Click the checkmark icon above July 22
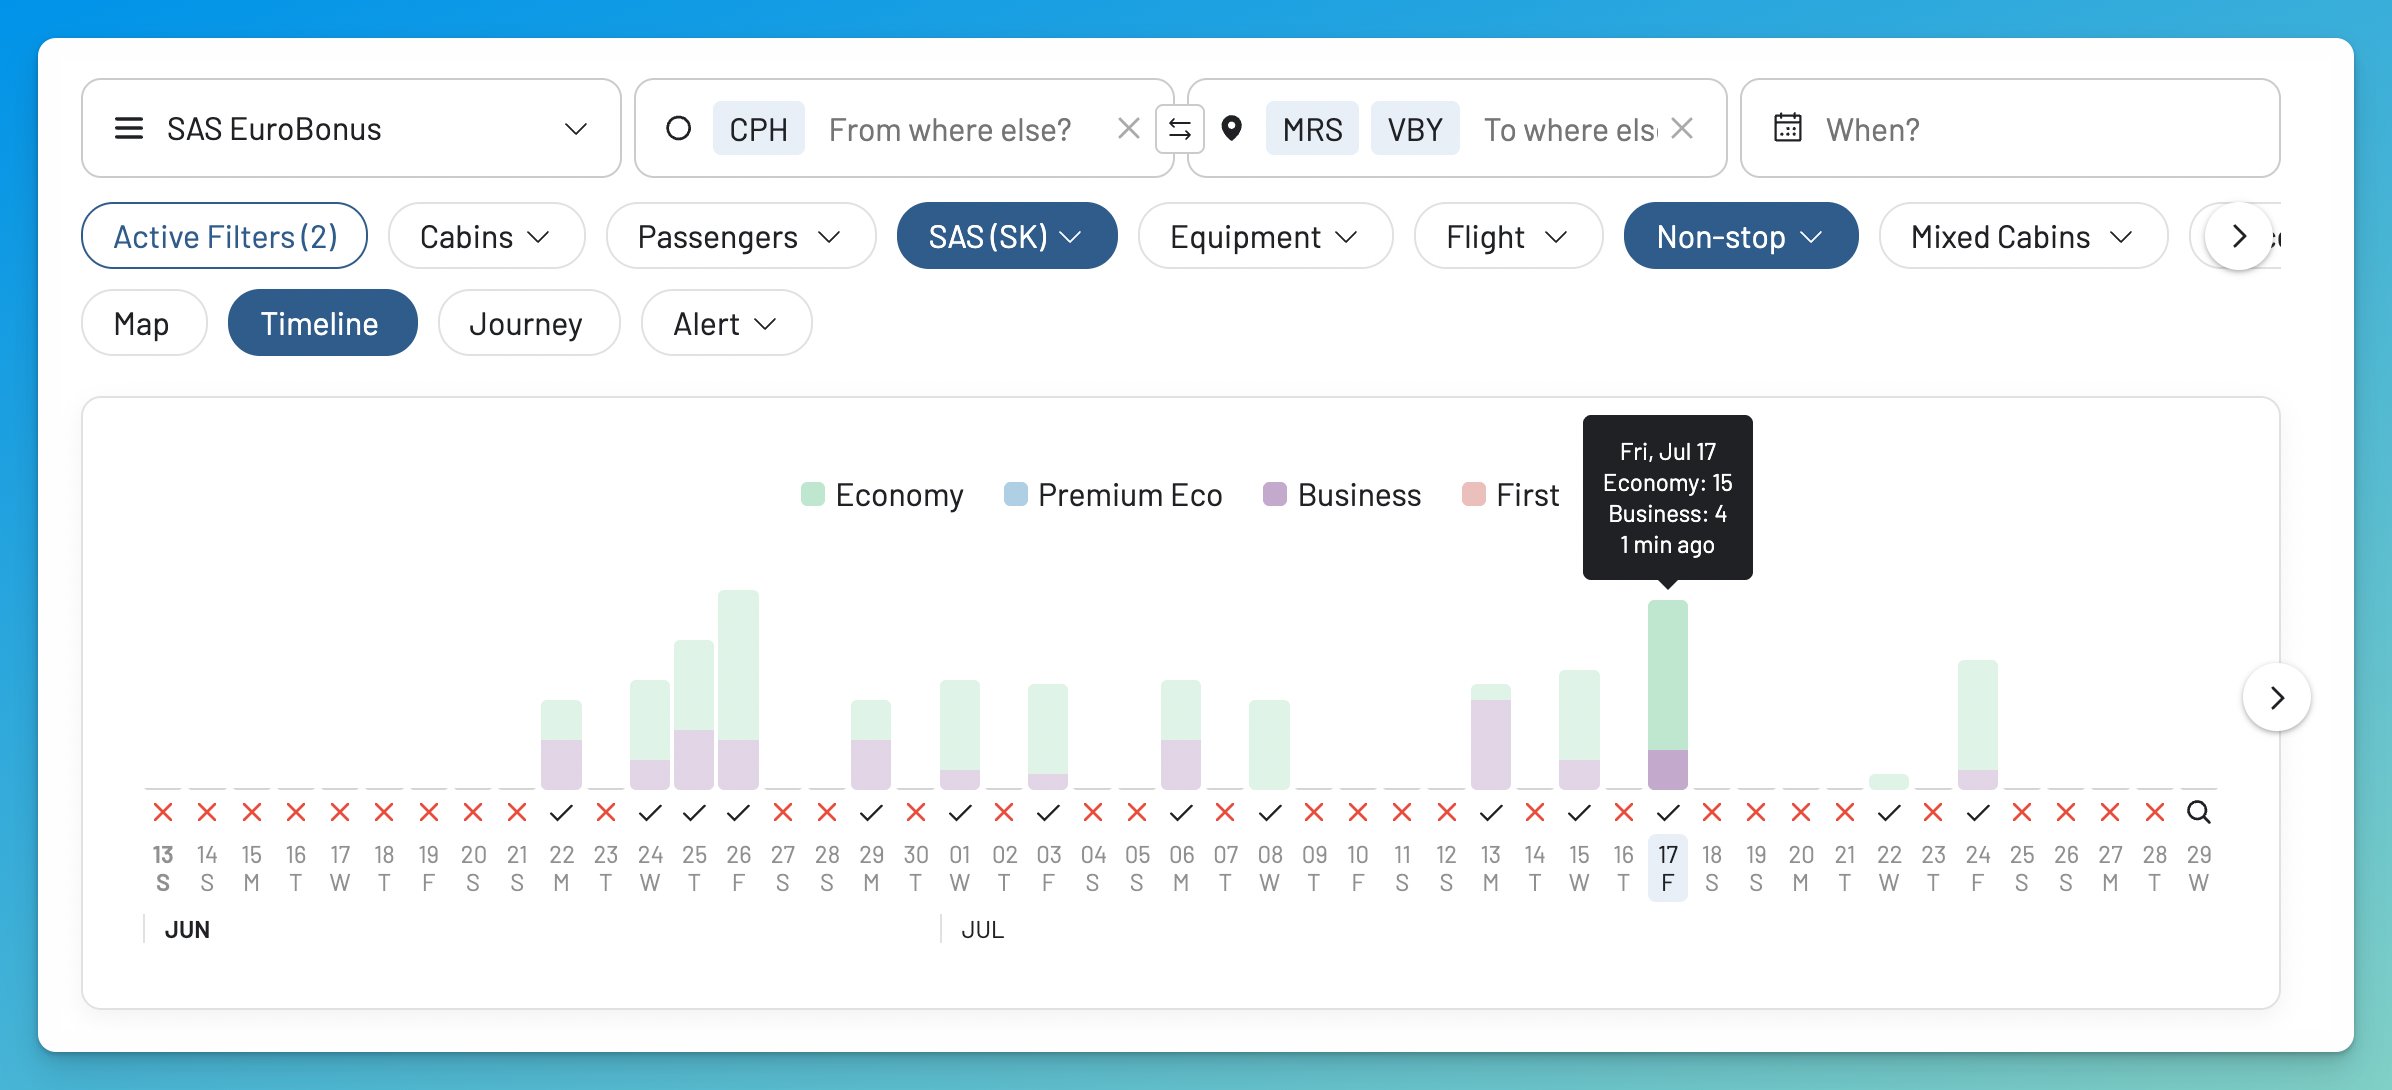 1889,812
